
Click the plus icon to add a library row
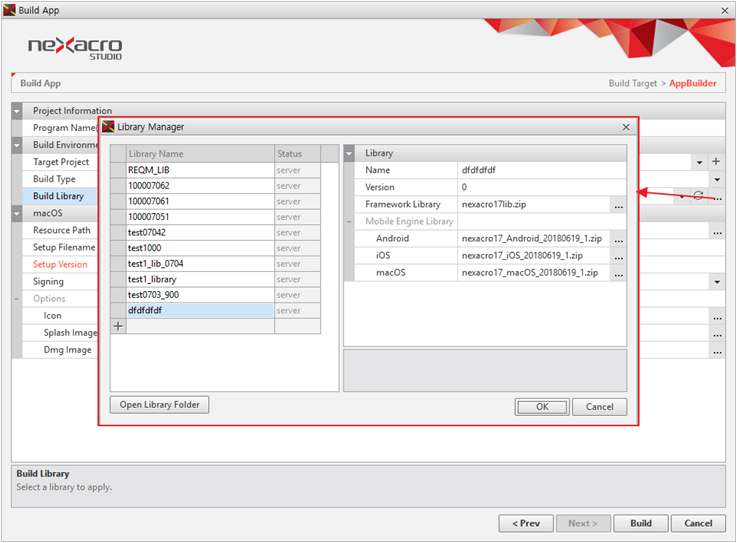(x=118, y=326)
